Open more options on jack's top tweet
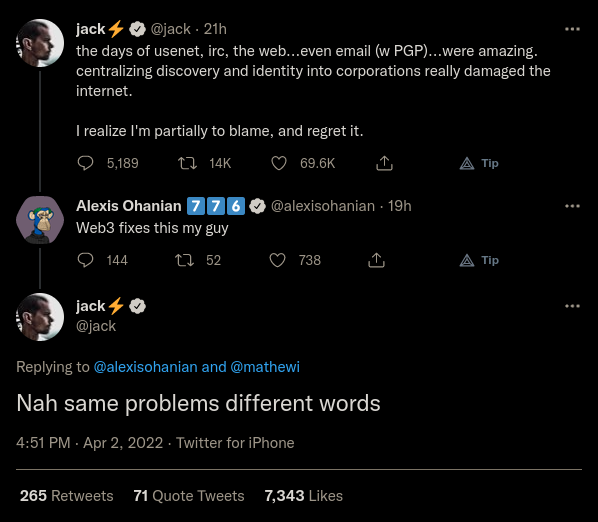Screen dimensions: 598x522 click(572, 29)
